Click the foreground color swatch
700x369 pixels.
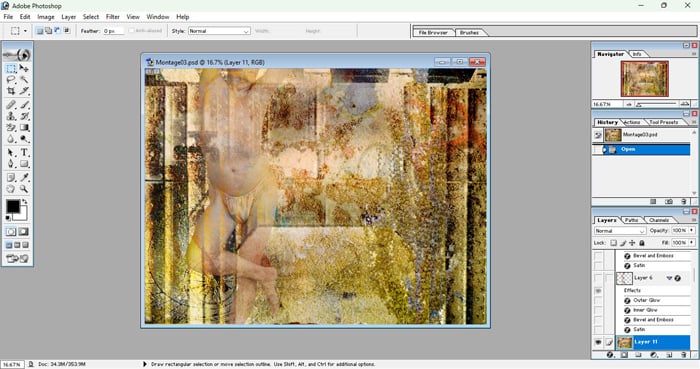(12, 206)
